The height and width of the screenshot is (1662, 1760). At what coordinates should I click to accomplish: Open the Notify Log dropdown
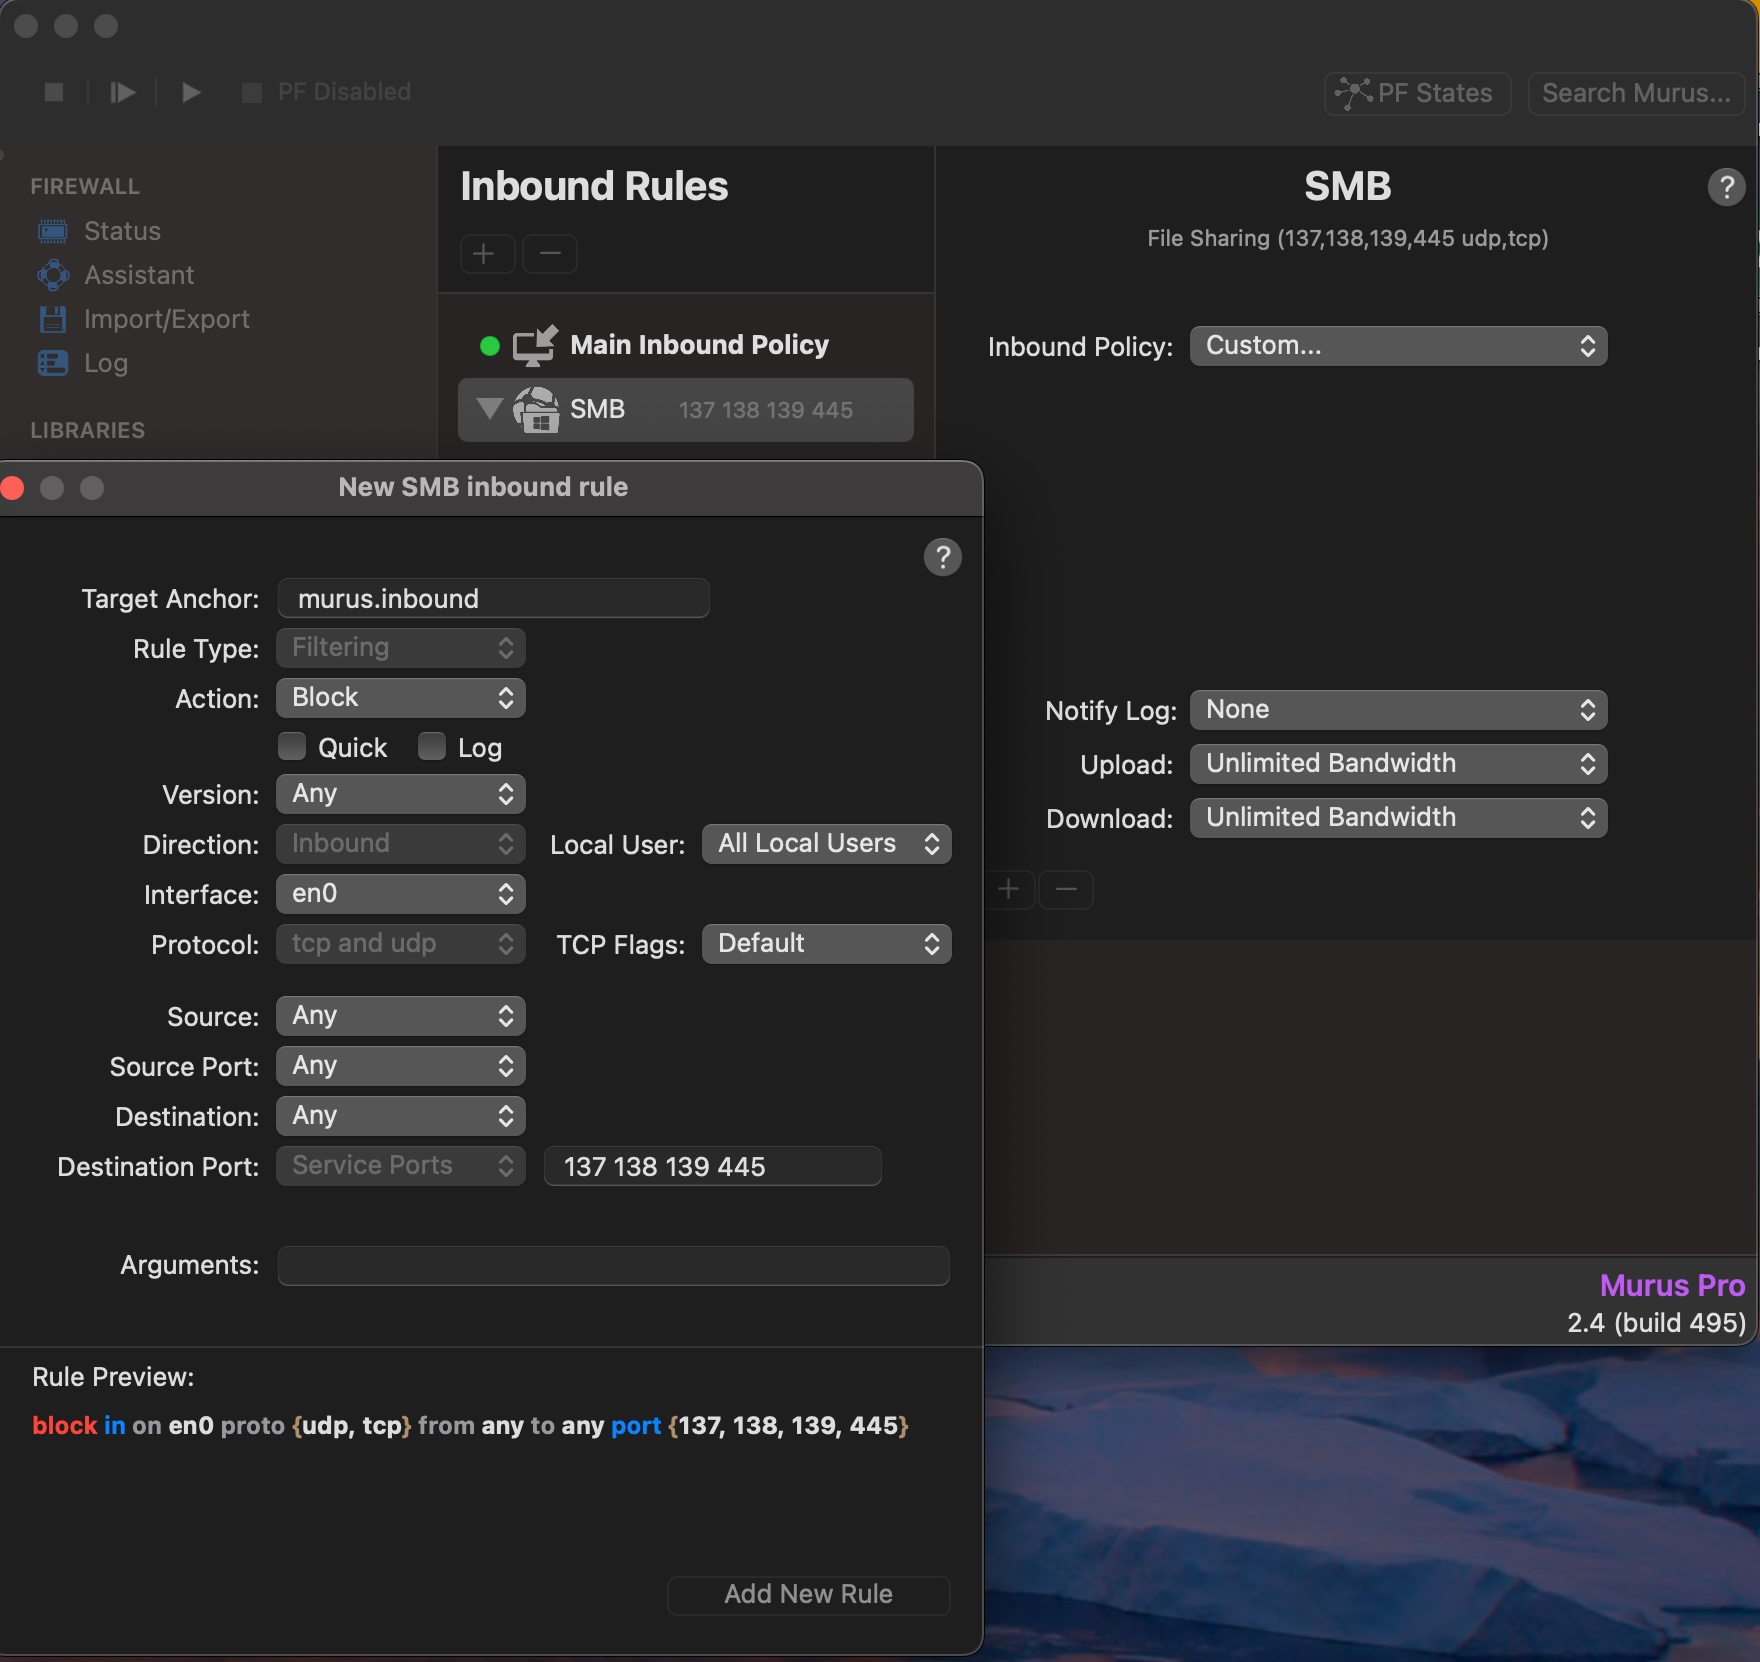1398,710
